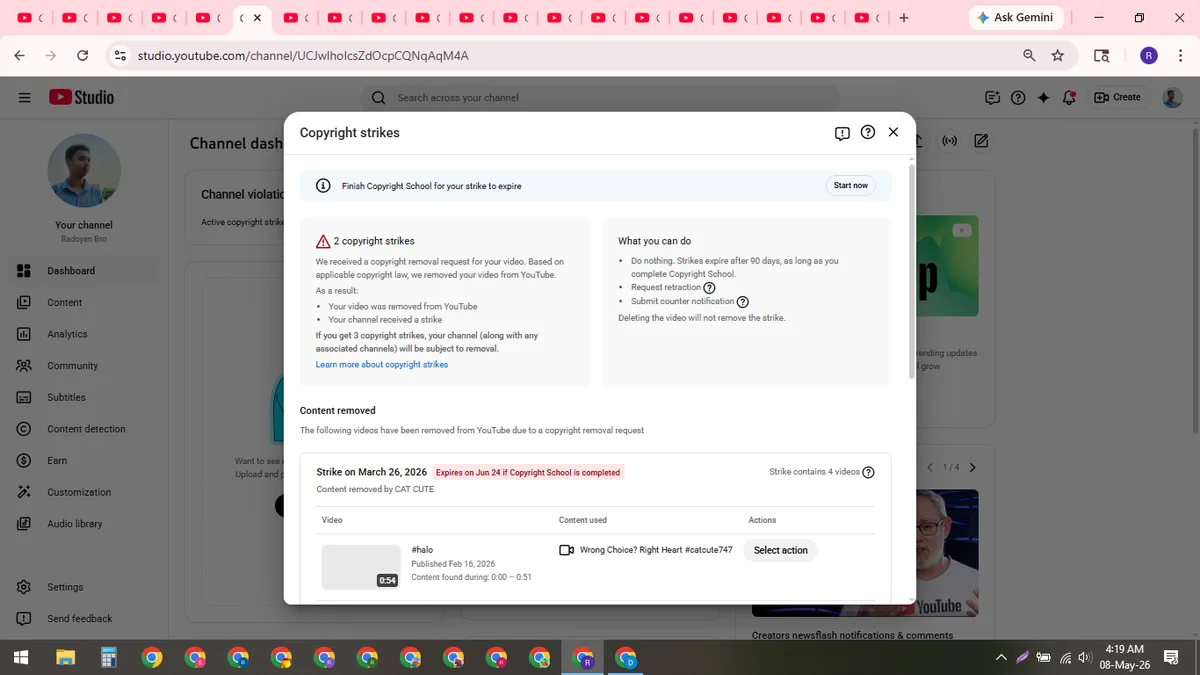Open the Windows Start menu

pos(21,657)
